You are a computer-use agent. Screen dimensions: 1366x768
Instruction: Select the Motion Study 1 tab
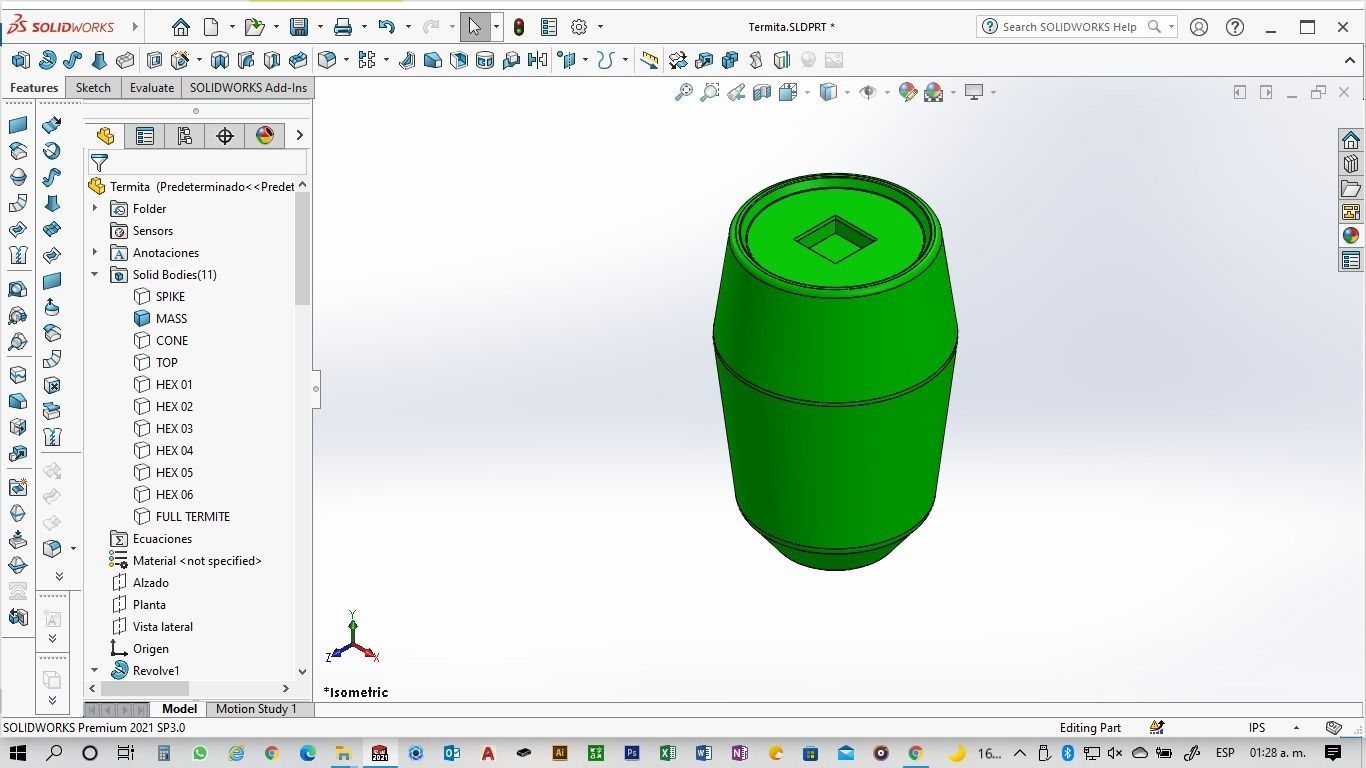pos(256,709)
